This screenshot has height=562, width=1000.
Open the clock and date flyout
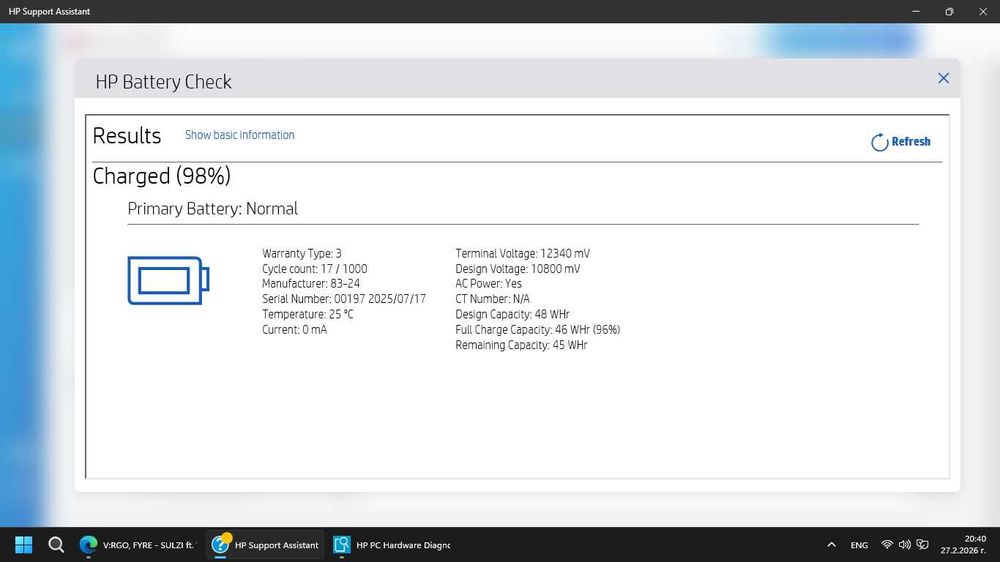coord(963,545)
